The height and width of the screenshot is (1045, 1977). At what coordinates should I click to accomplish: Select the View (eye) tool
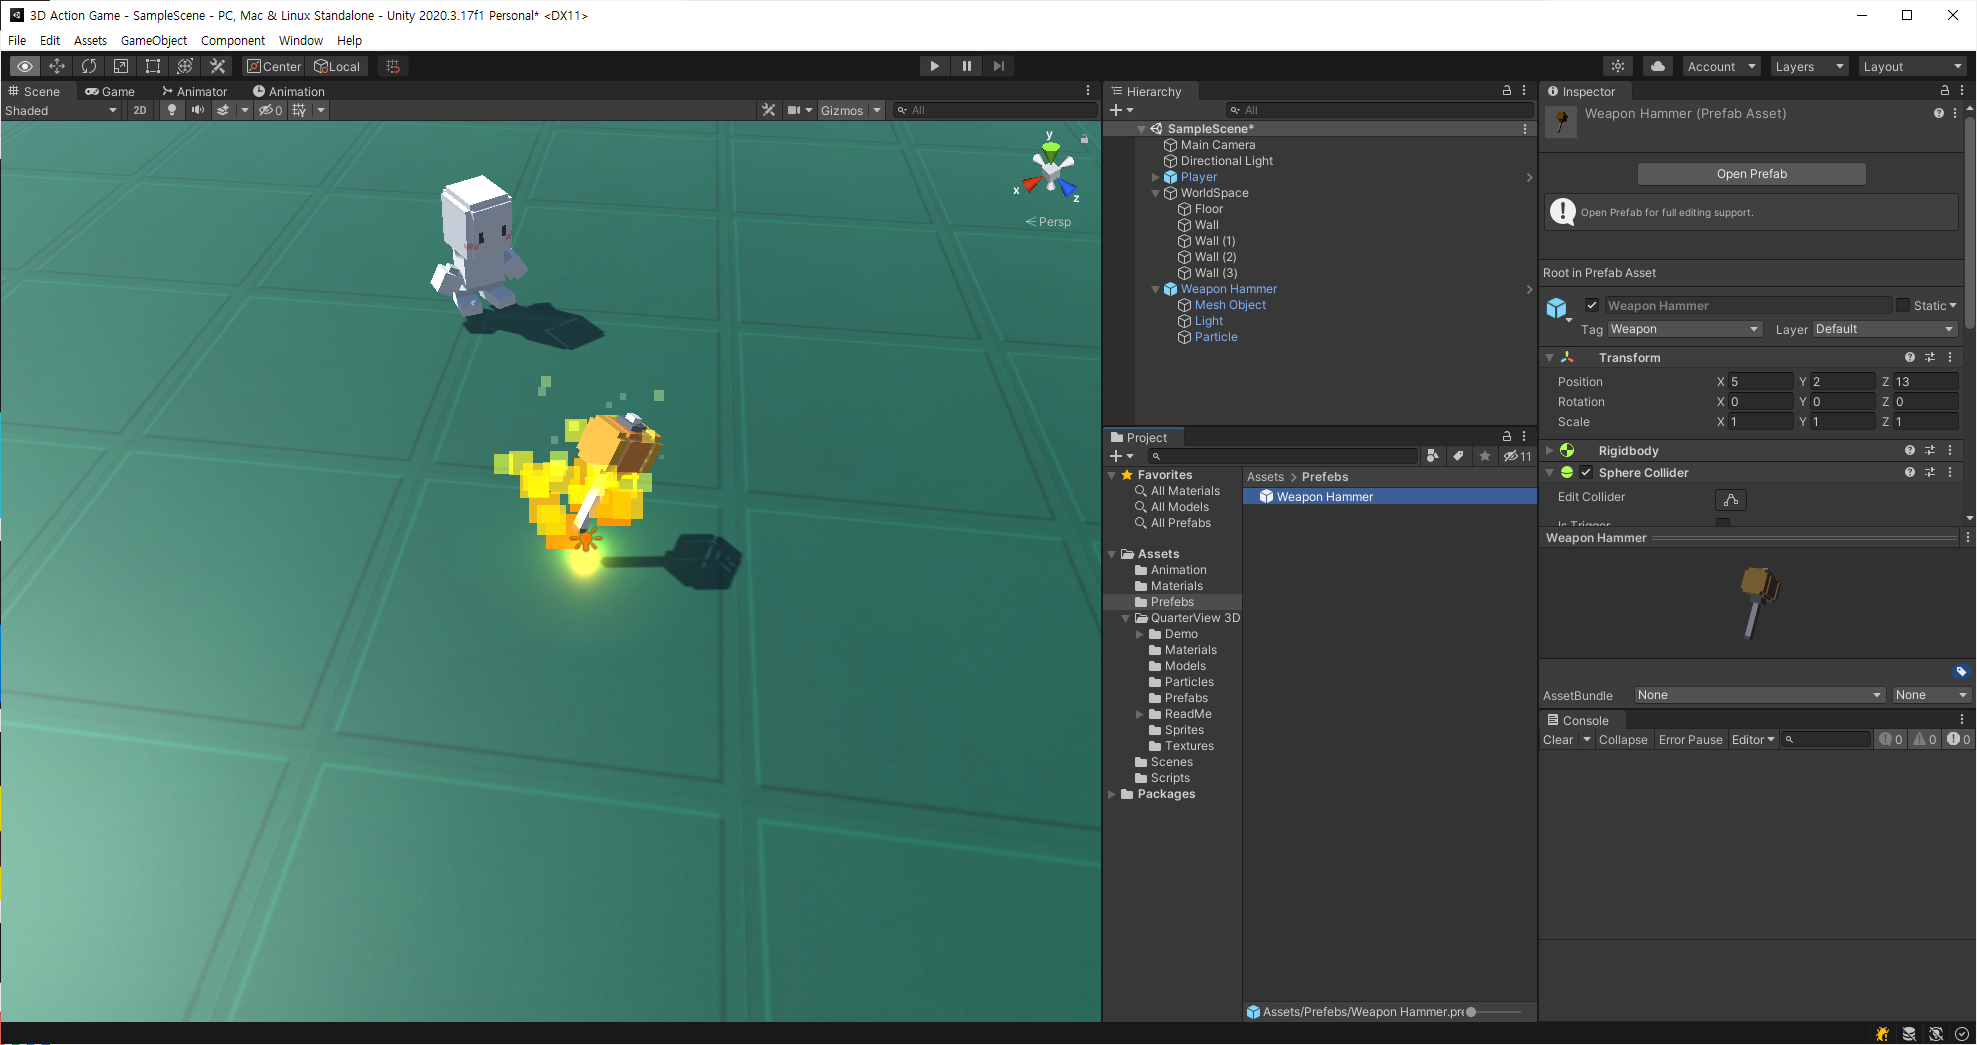[x=25, y=66]
